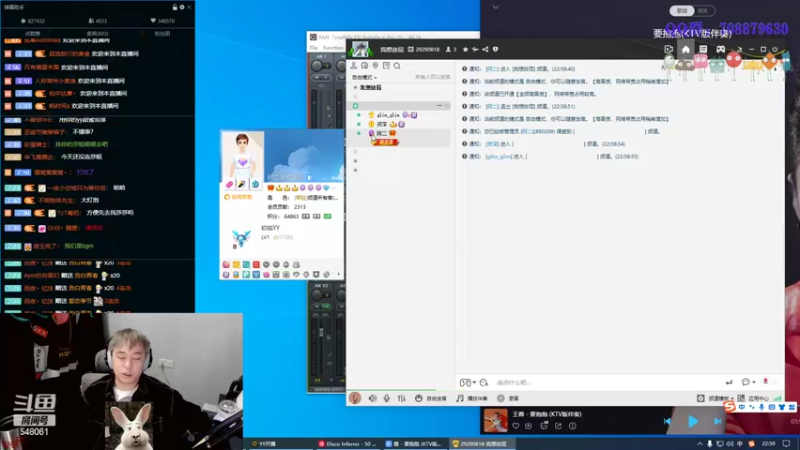Open the channel template dropdown

click(716, 398)
